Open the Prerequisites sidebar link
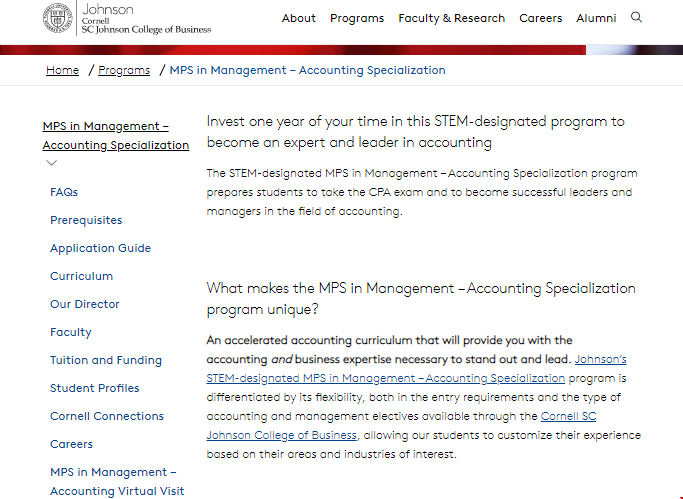Screen dimensions: 683x499 point(86,220)
